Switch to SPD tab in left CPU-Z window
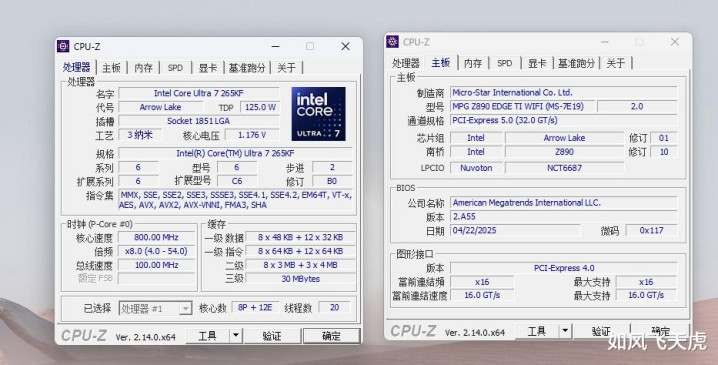This screenshot has width=718, height=365. [175, 68]
